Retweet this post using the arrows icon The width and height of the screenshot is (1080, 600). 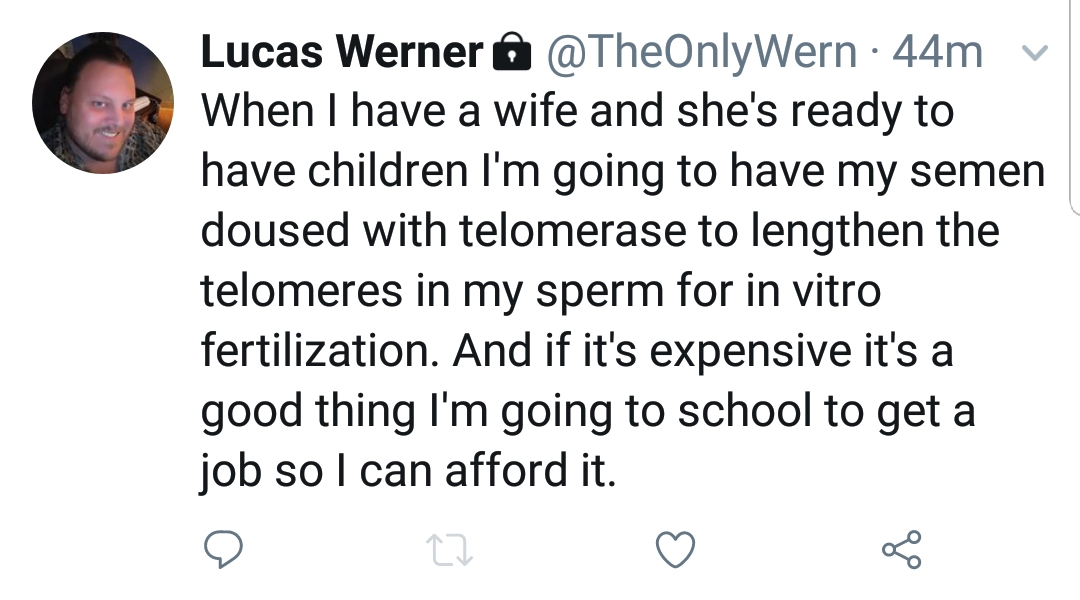coord(449,550)
